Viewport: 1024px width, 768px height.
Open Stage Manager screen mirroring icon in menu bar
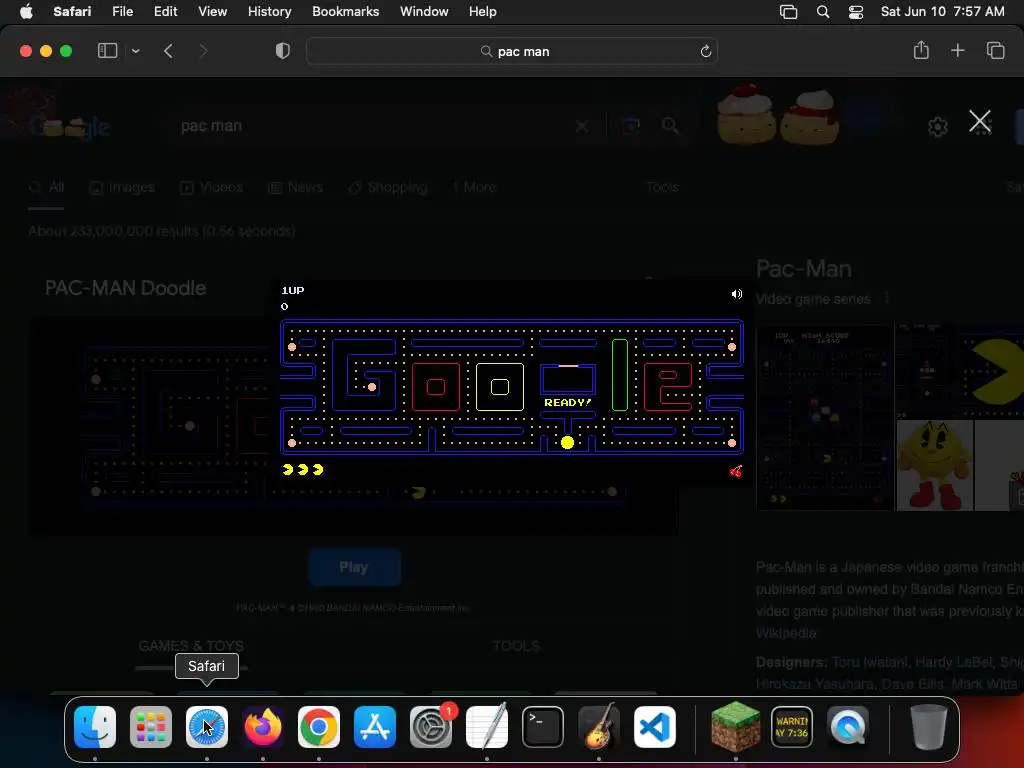tap(788, 12)
